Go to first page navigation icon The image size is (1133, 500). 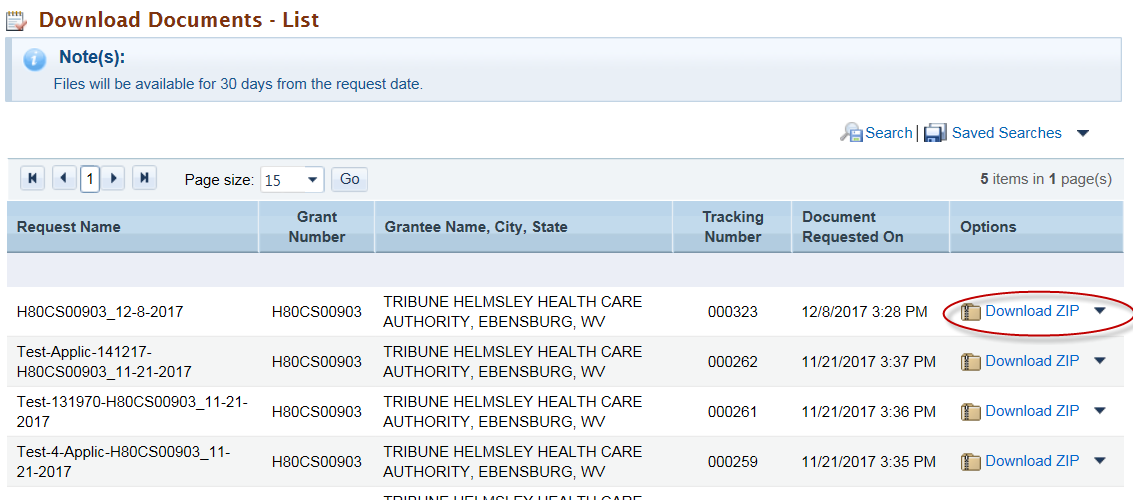click(x=33, y=178)
